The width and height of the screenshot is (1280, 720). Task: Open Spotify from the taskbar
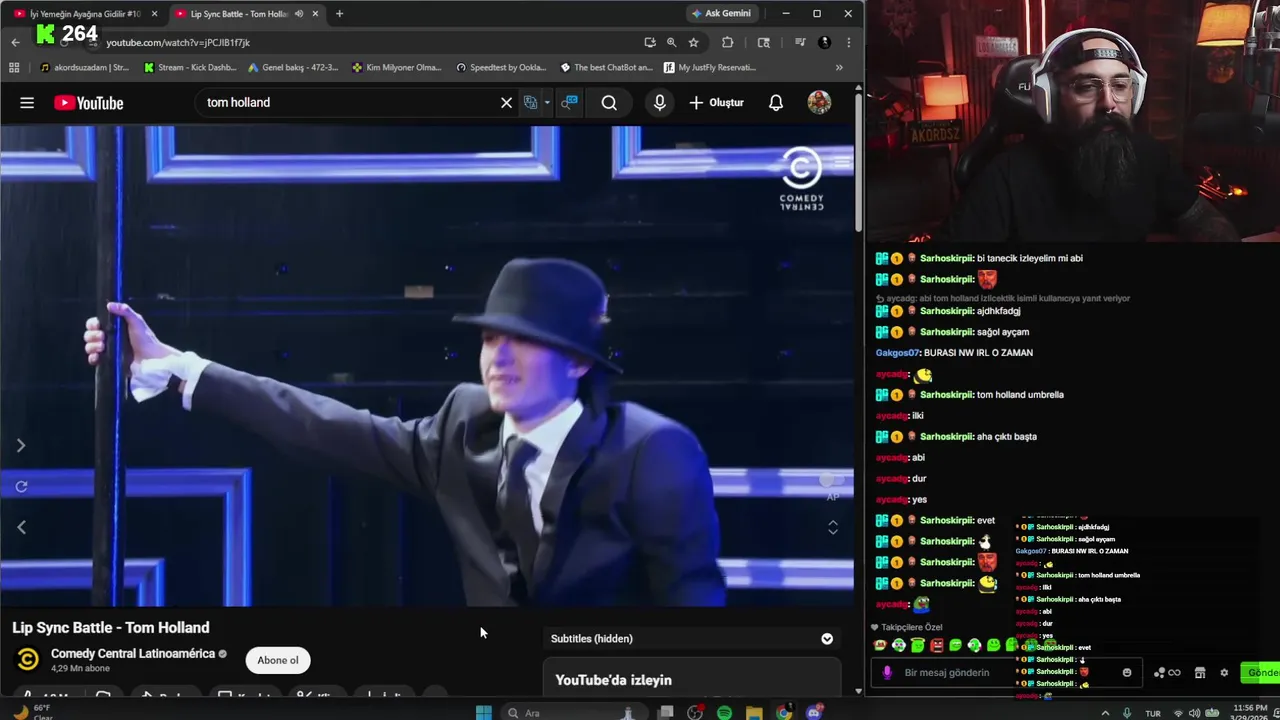[x=724, y=712]
